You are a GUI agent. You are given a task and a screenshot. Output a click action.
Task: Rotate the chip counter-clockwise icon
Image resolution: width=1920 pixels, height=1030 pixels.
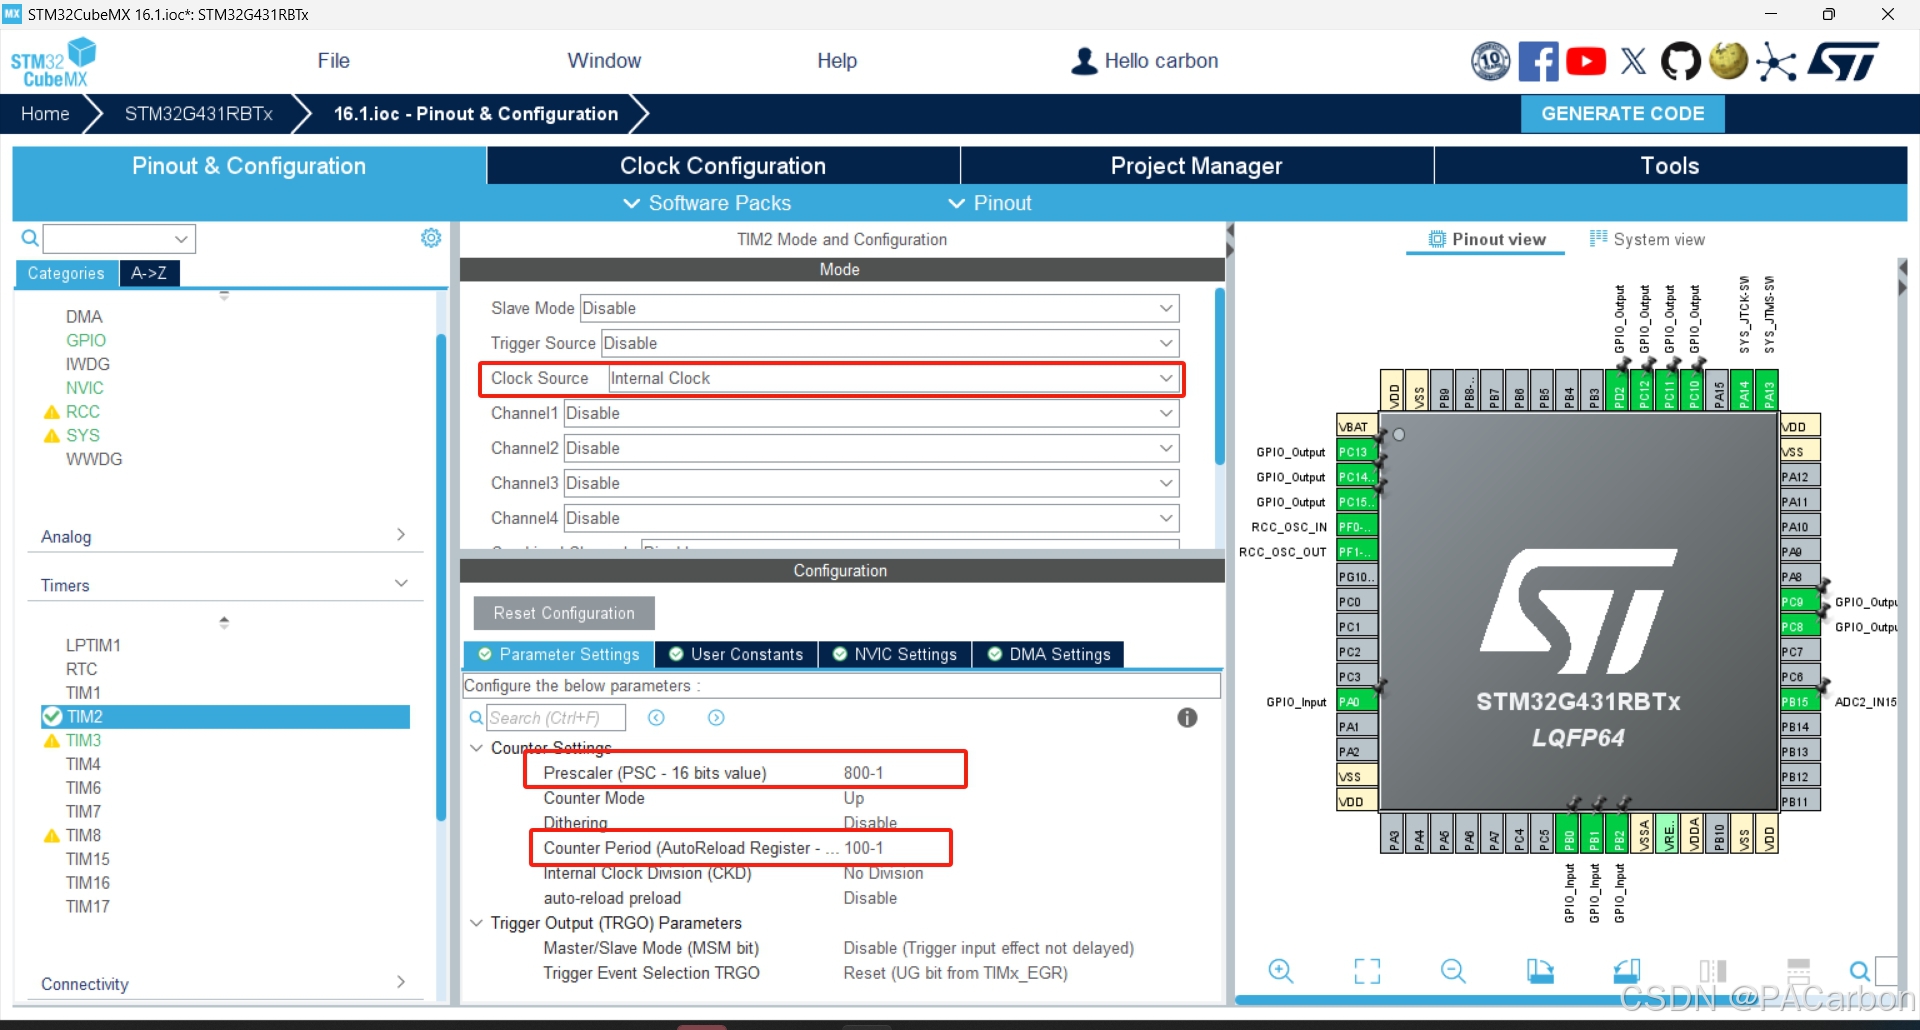click(1627, 970)
